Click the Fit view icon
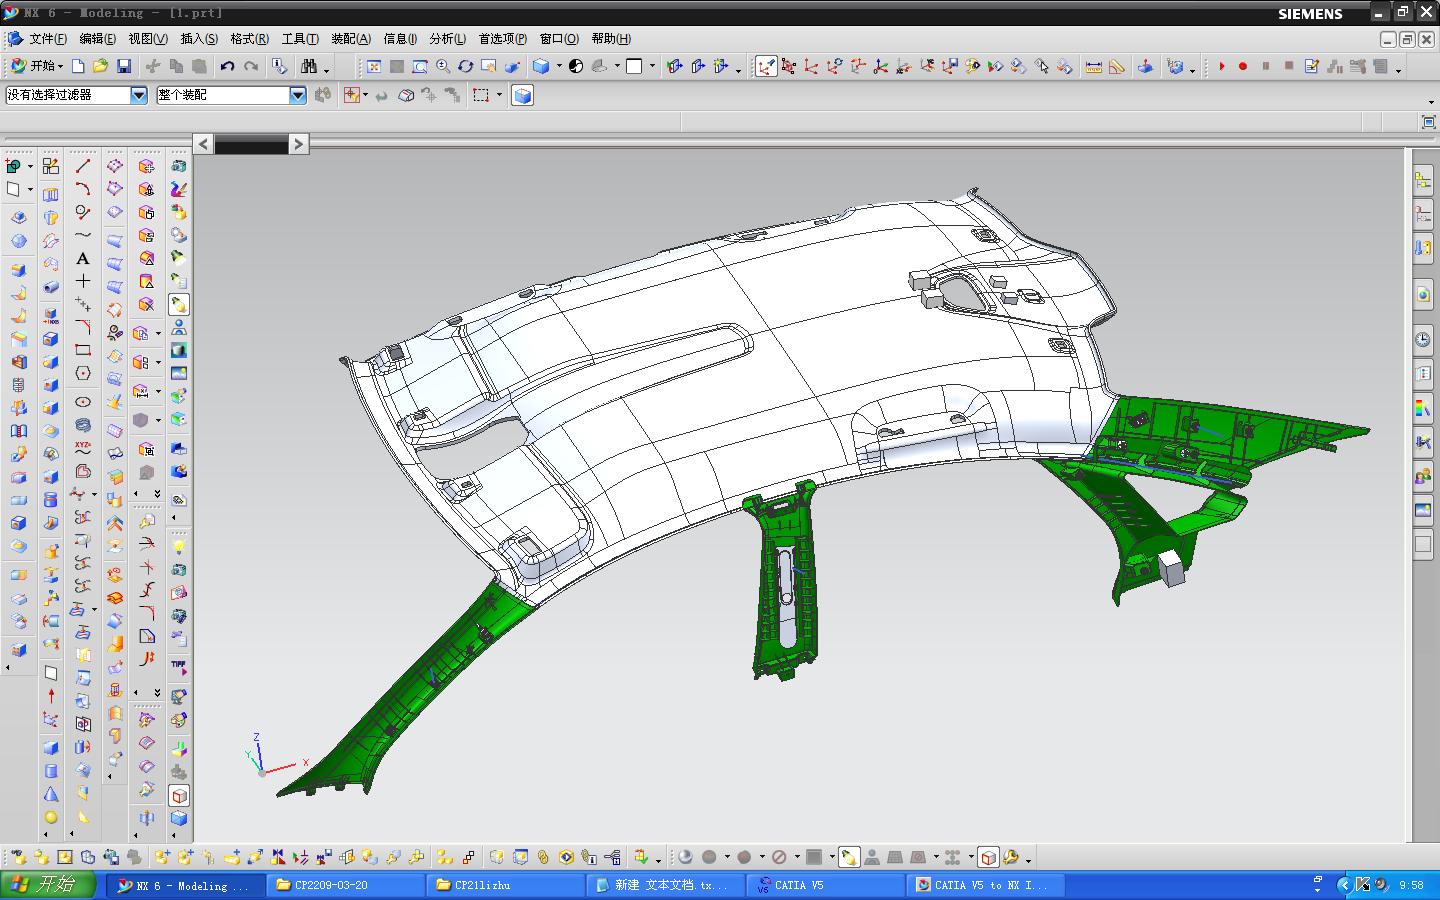 point(374,66)
